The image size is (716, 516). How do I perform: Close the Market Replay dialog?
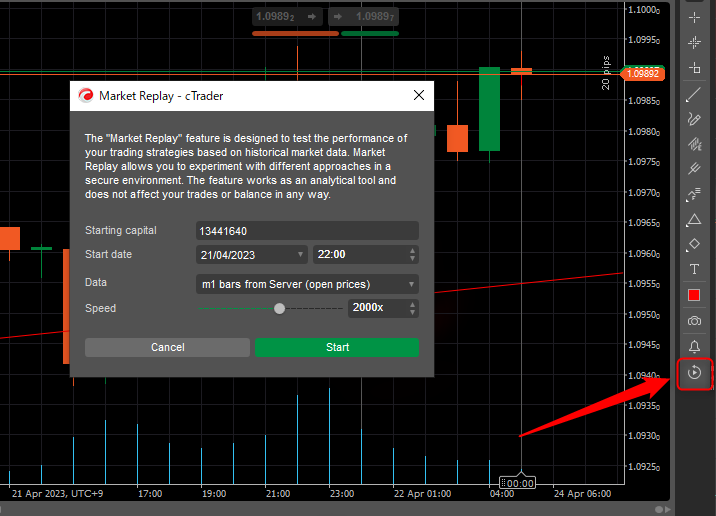point(419,95)
